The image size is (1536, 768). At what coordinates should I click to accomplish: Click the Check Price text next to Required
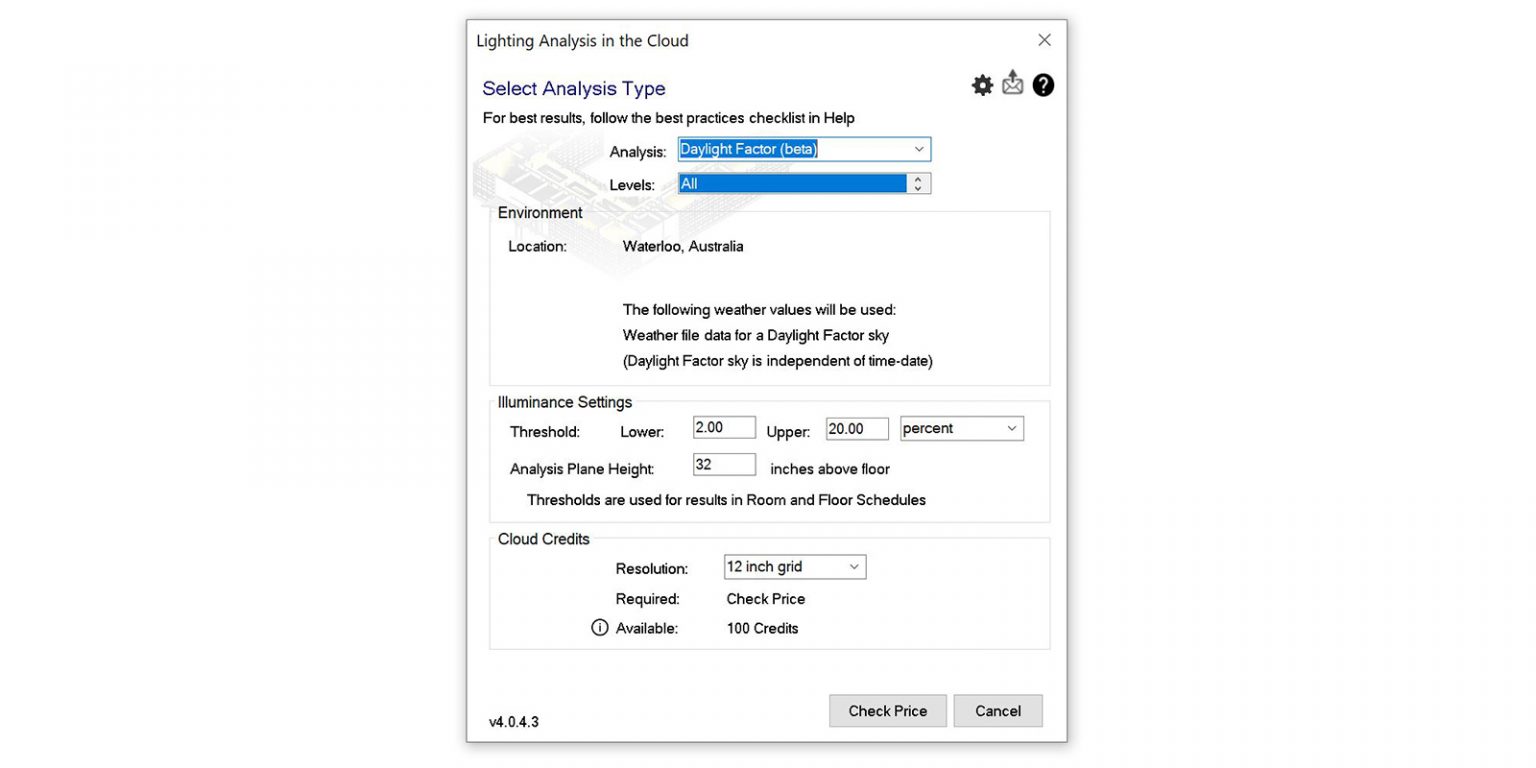tap(766, 598)
